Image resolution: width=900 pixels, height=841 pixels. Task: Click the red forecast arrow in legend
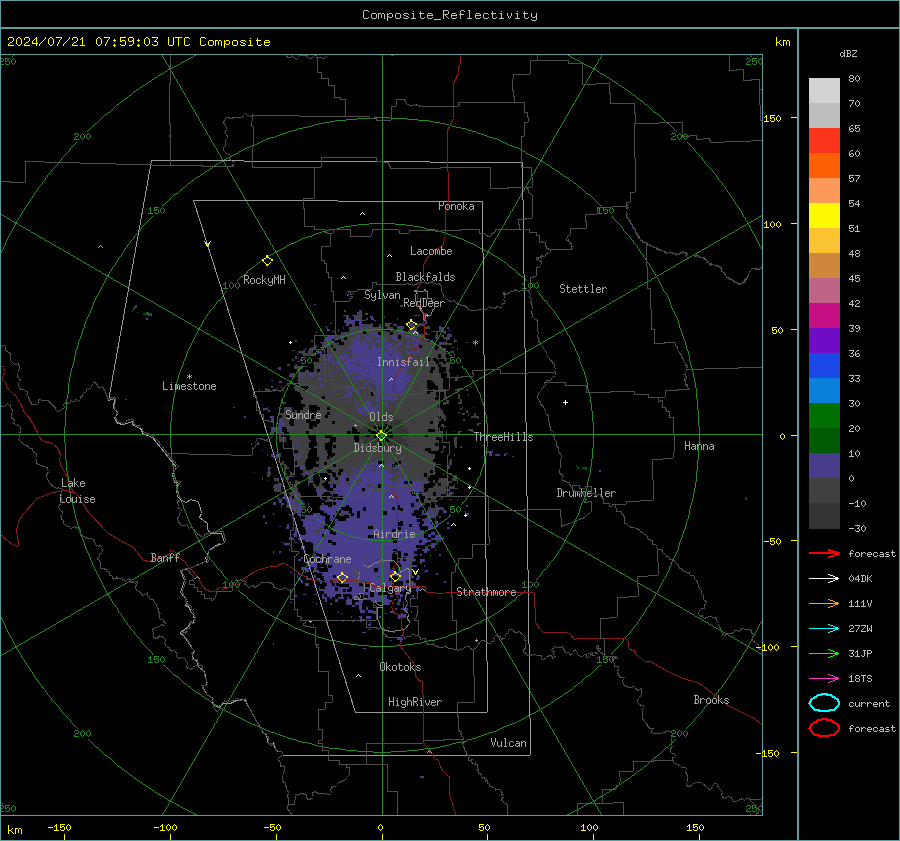pos(824,553)
